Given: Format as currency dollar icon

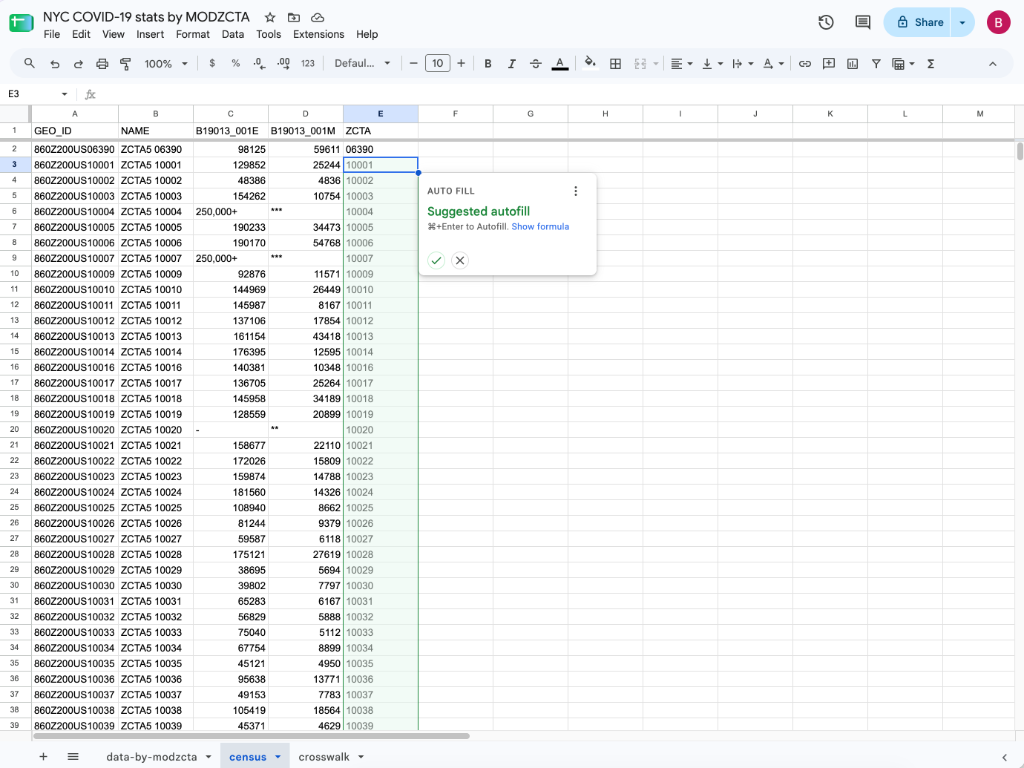Looking at the screenshot, I should [x=212, y=63].
